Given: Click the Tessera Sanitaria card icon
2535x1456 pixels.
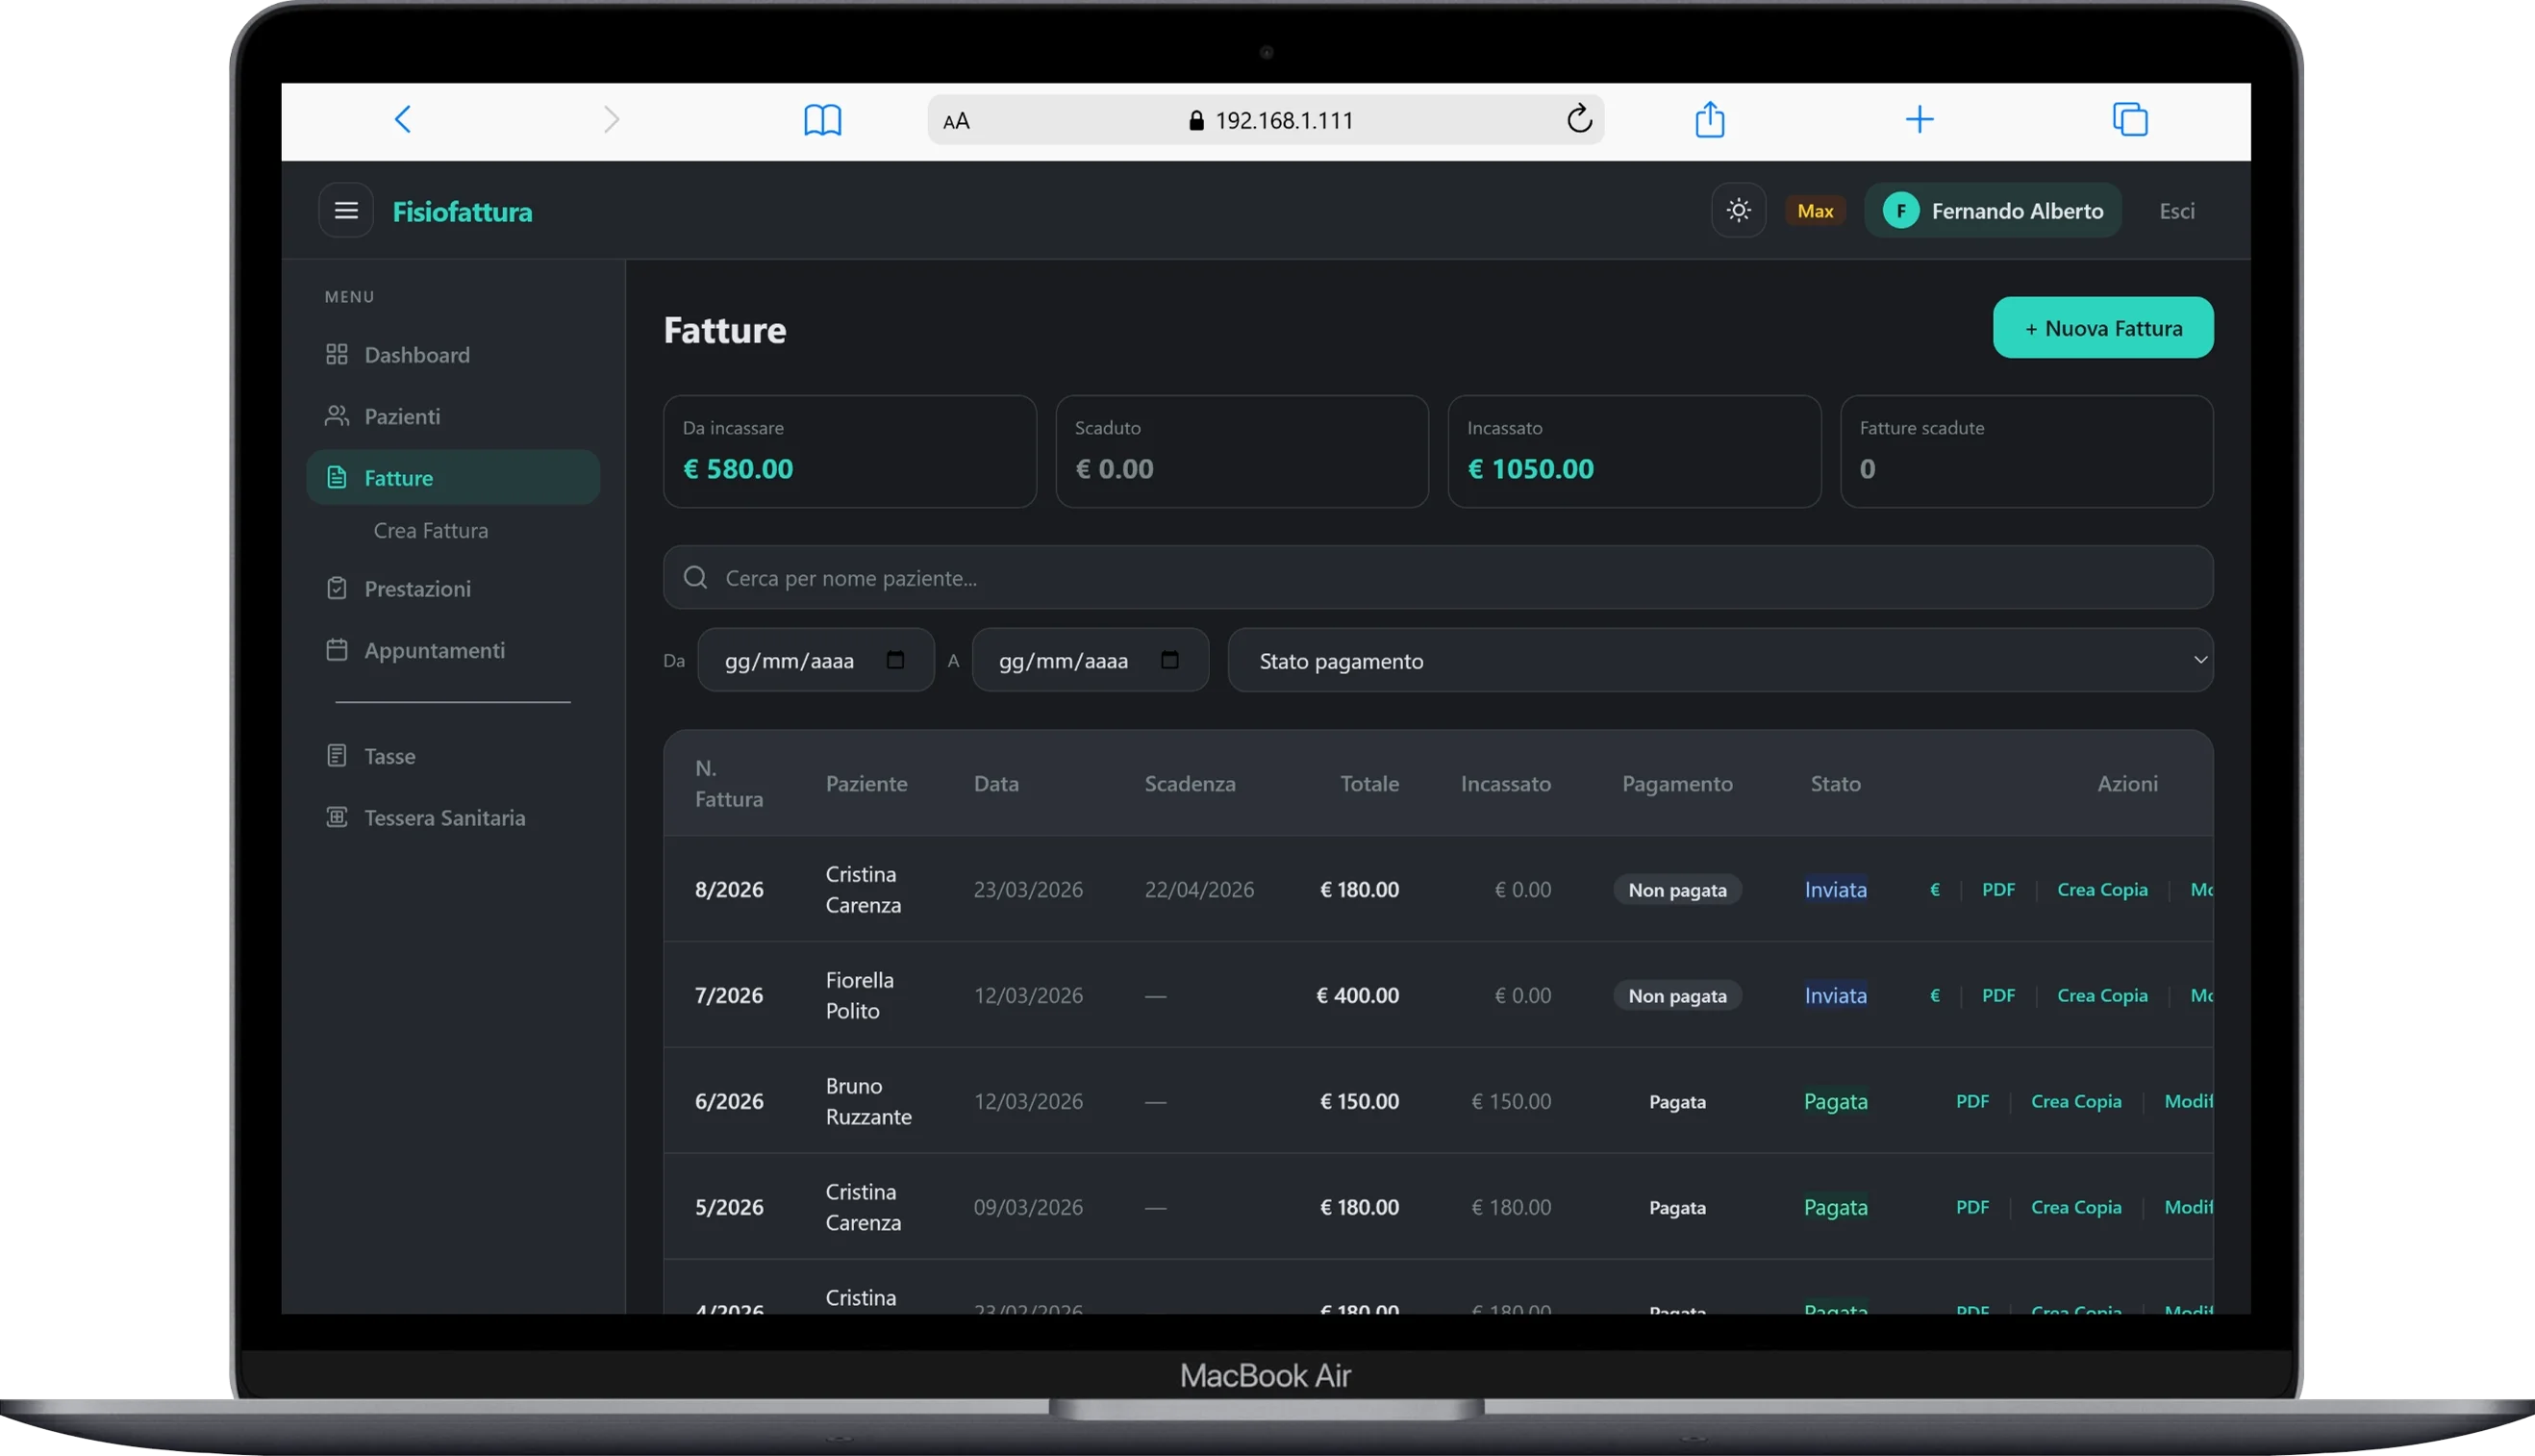Looking at the screenshot, I should [337, 817].
